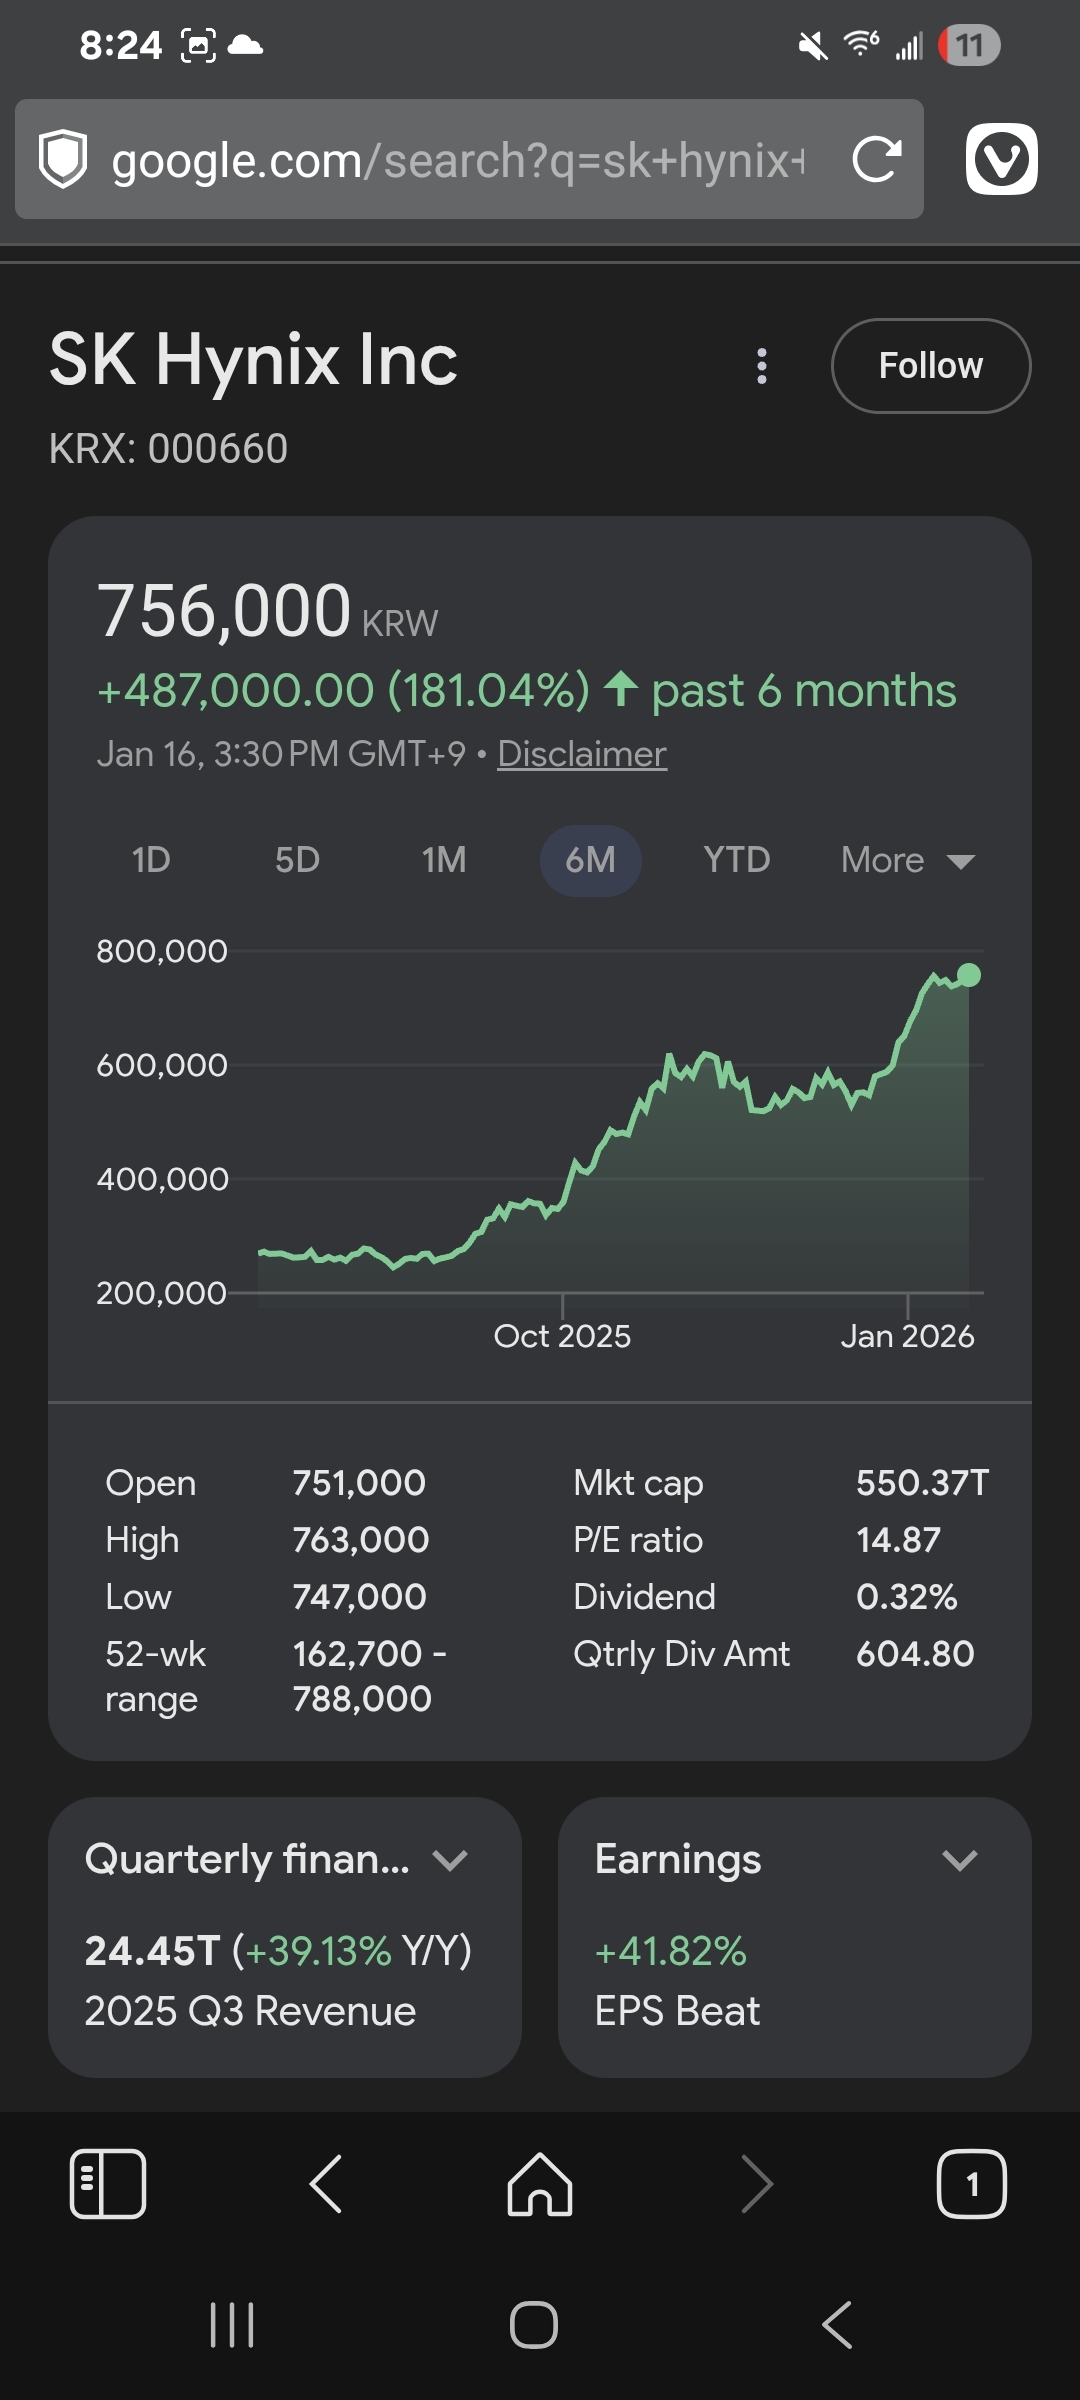Open Android recent apps button
This screenshot has height=2400, width=1080.
click(232, 2325)
